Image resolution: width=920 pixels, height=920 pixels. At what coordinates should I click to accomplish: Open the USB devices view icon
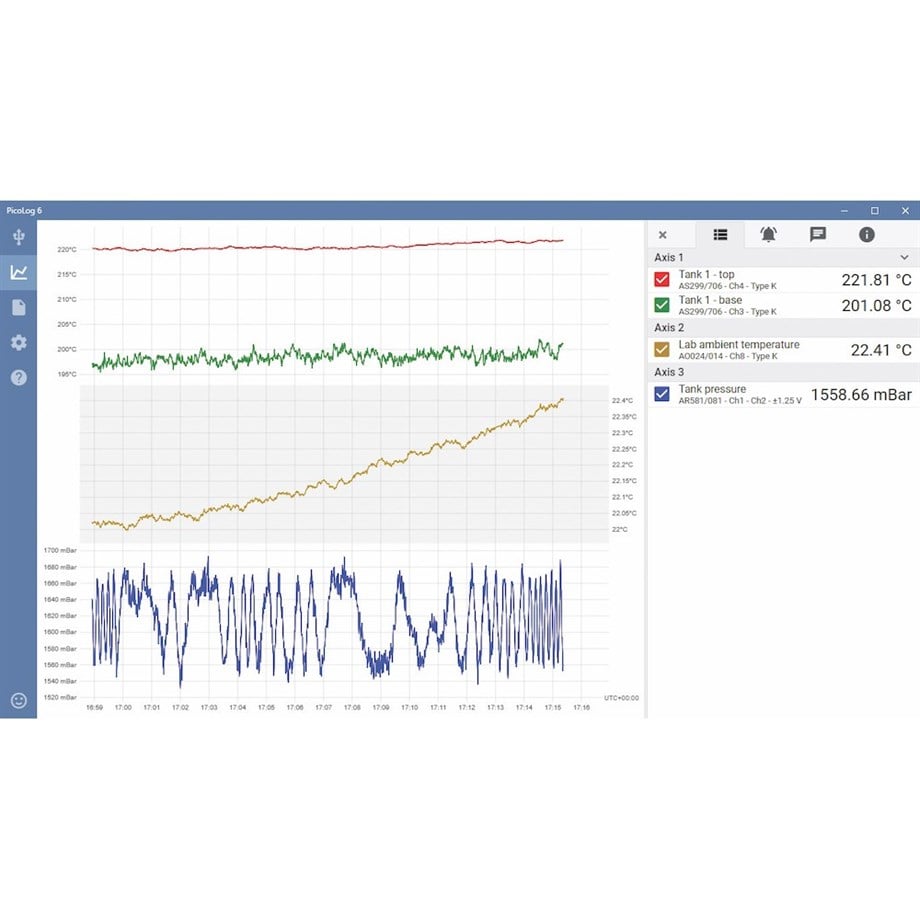(x=19, y=237)
